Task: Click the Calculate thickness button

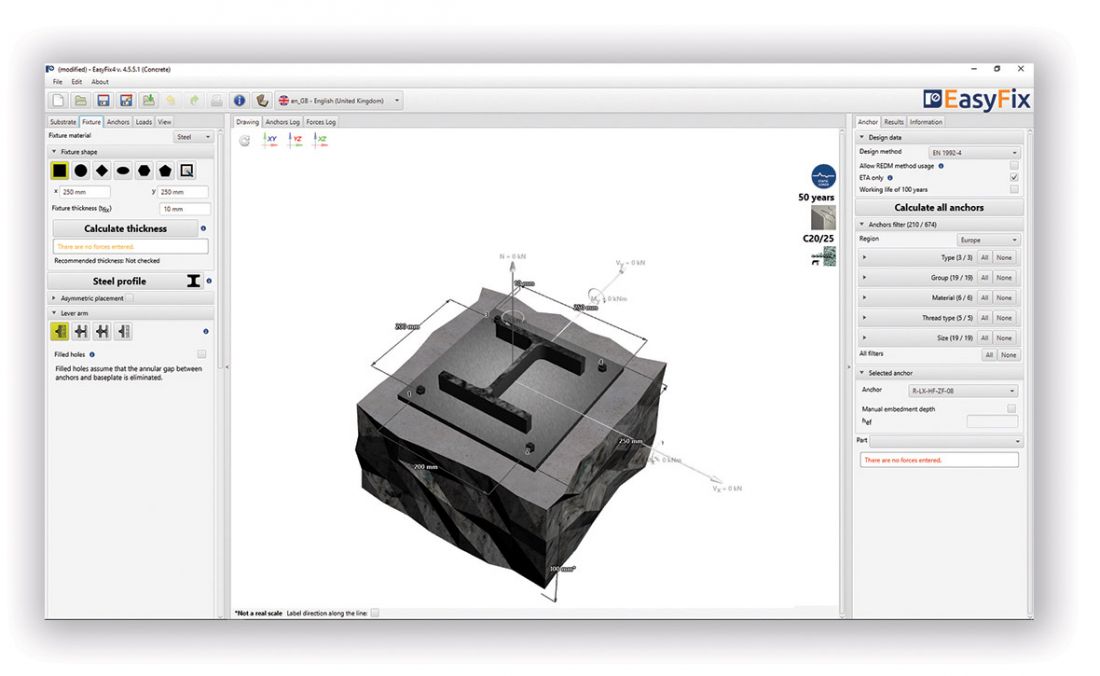Action: pyautogui.click(x=125, y=229)
